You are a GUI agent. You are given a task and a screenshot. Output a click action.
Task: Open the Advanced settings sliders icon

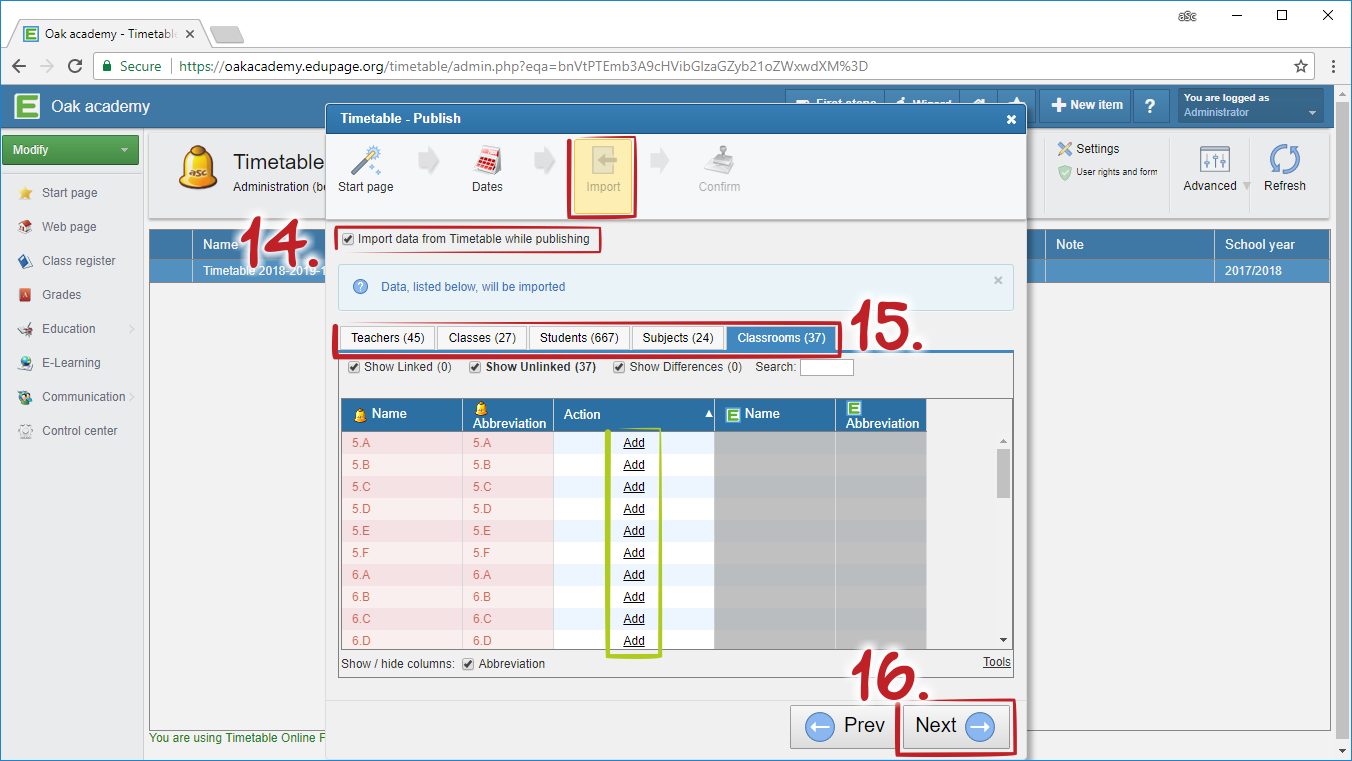[1214, 160]
